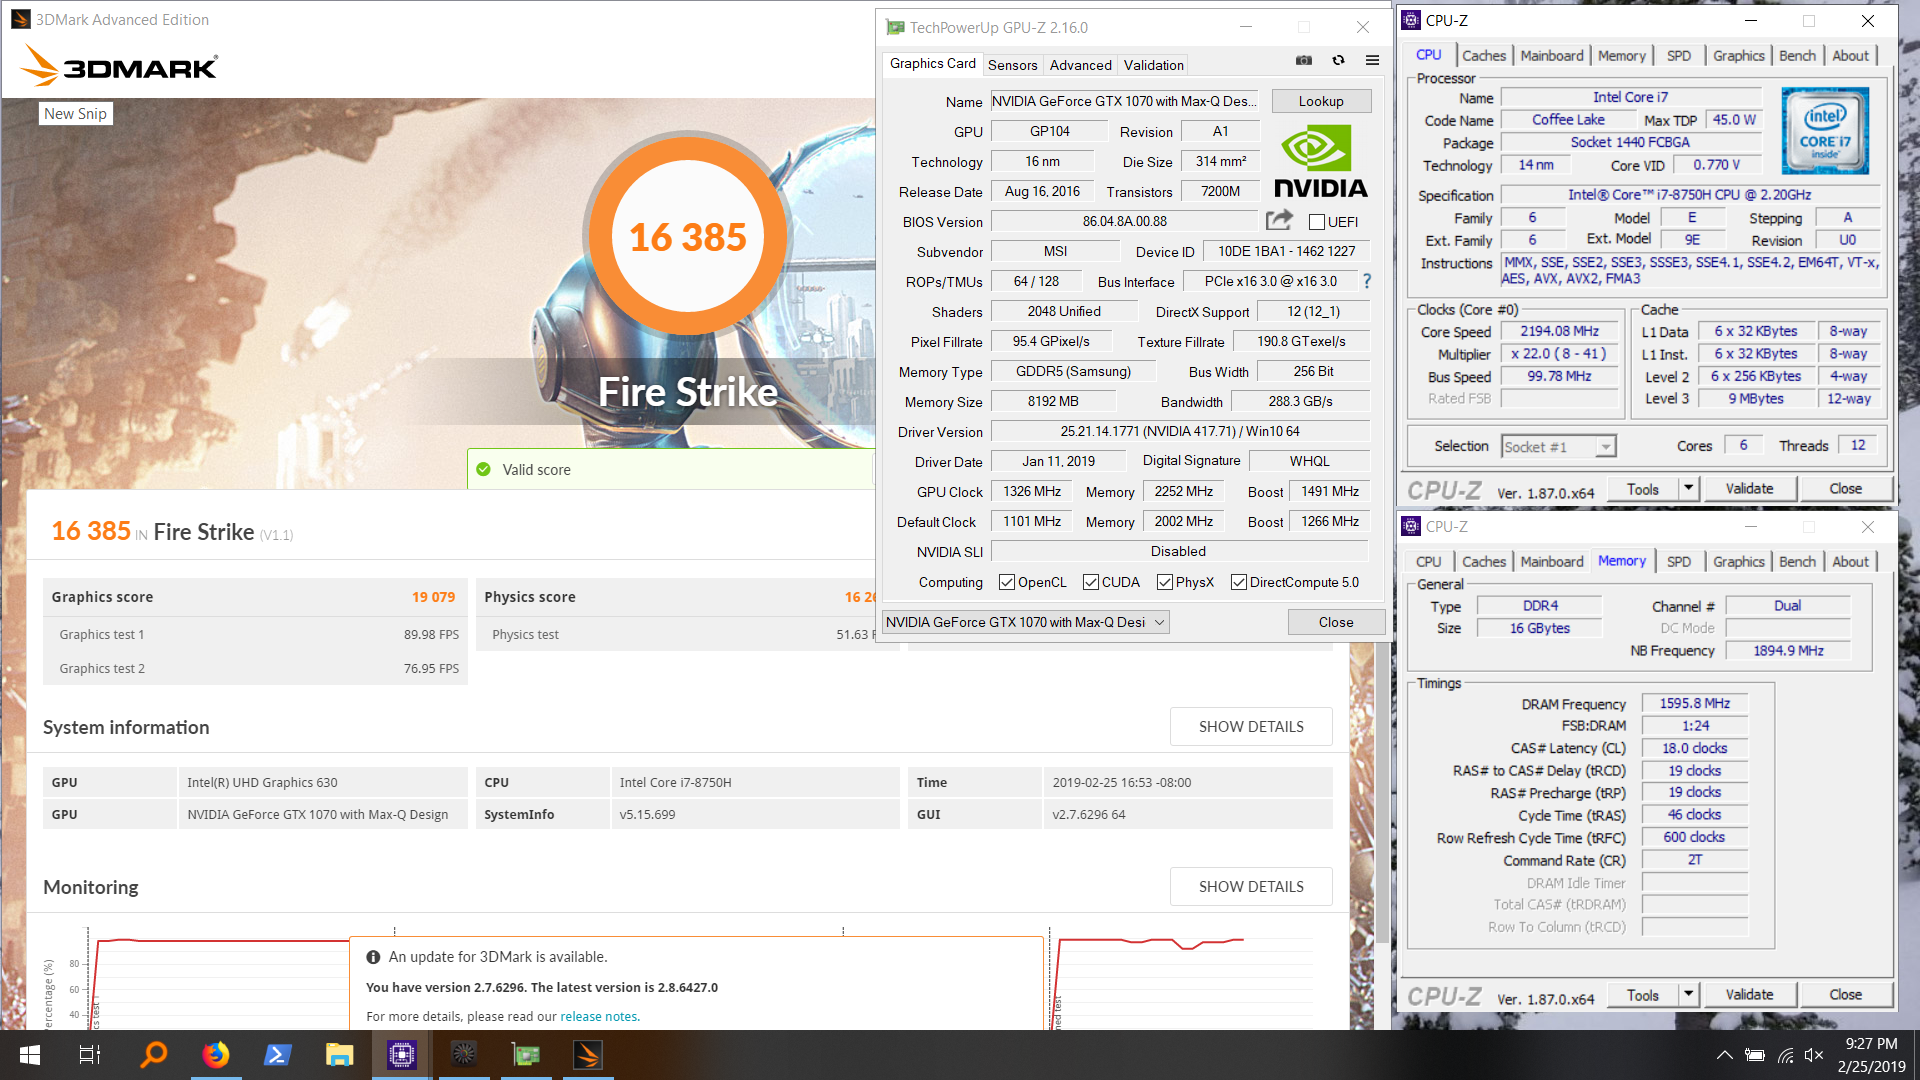Open SPD tab in lower CPU-Z window
Viewport: 1920px width, 1080px height.
tap(1679, 562)
